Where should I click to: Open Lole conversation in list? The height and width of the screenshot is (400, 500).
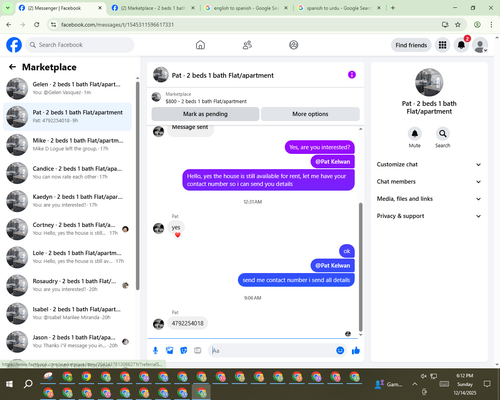68,257
